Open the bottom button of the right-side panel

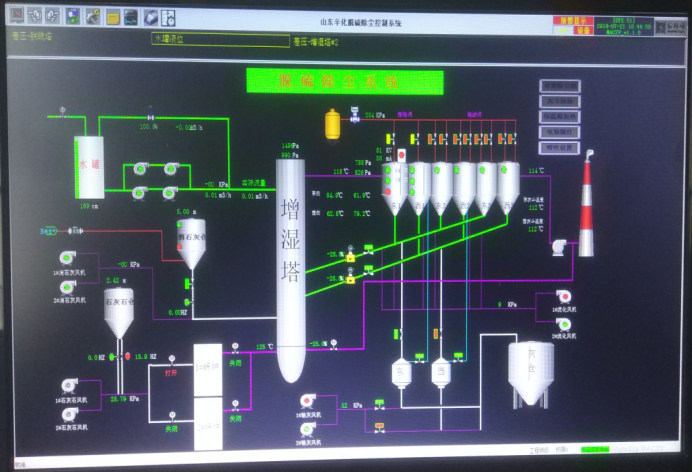click(560, 147)
